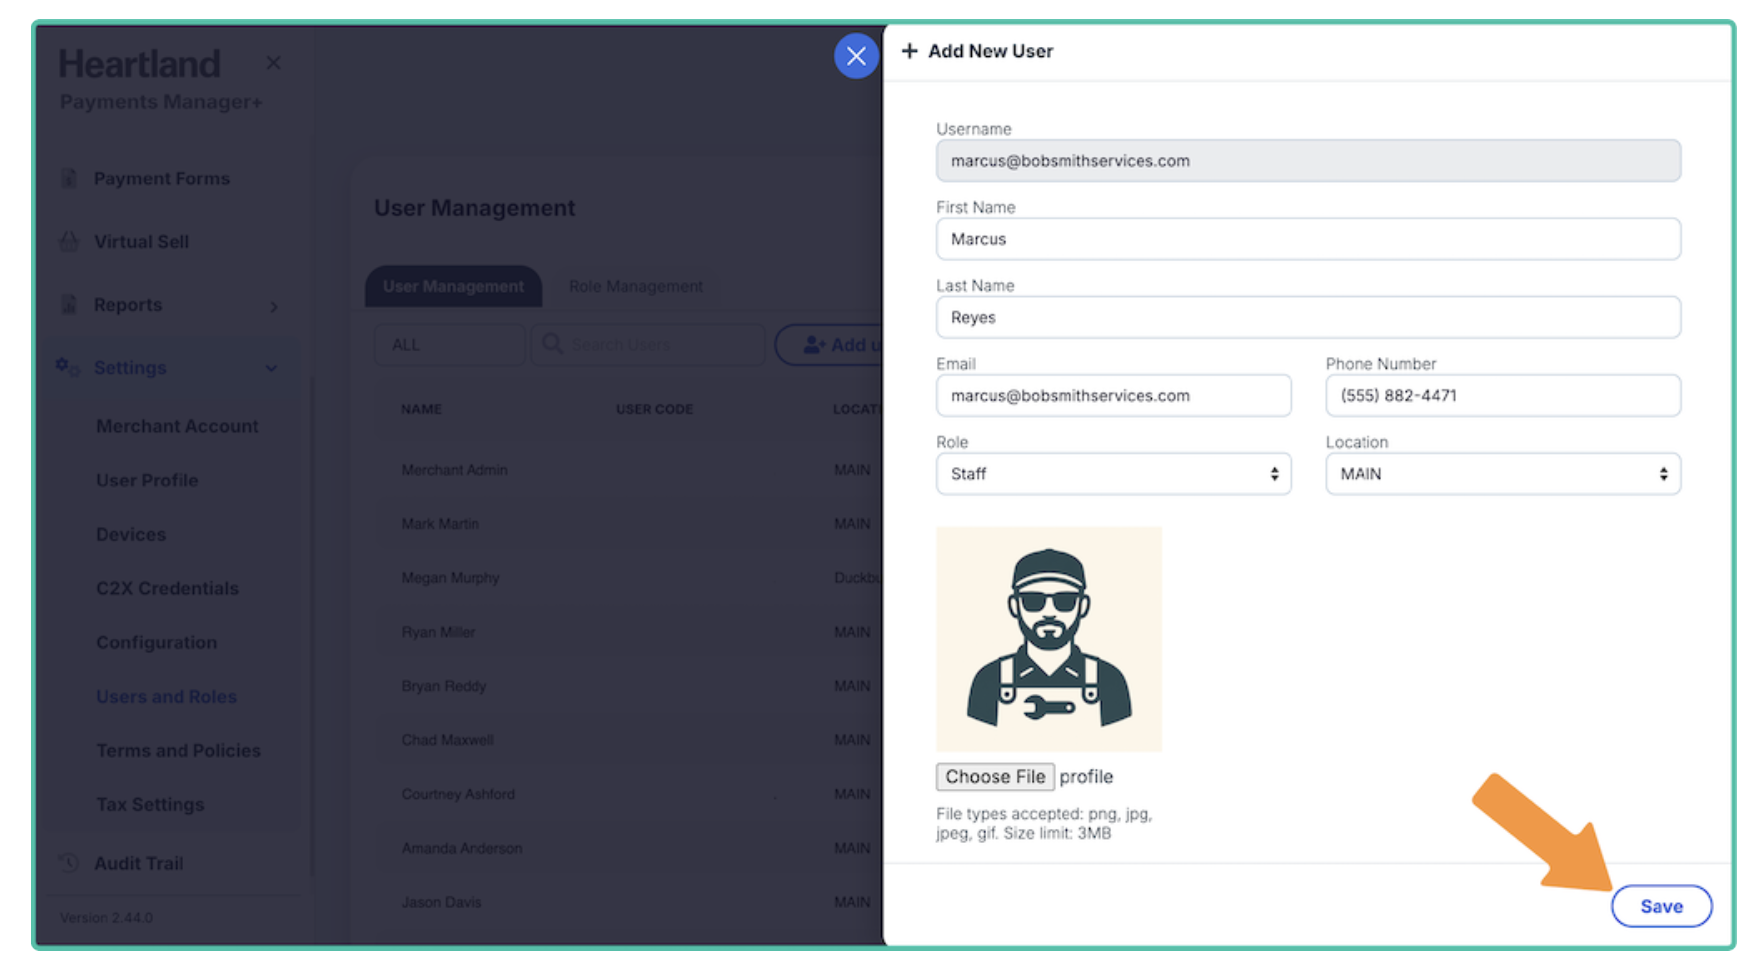Click the blue circular close X button

856,56
